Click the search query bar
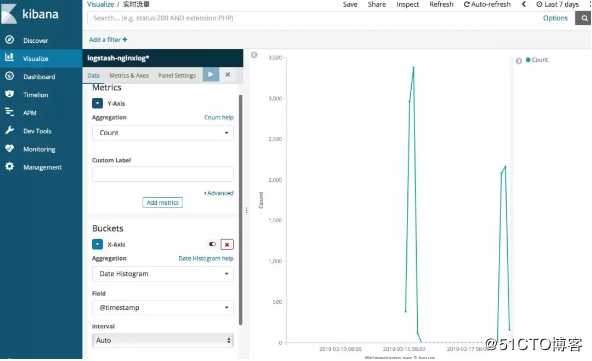 click(x=312, y=18)
